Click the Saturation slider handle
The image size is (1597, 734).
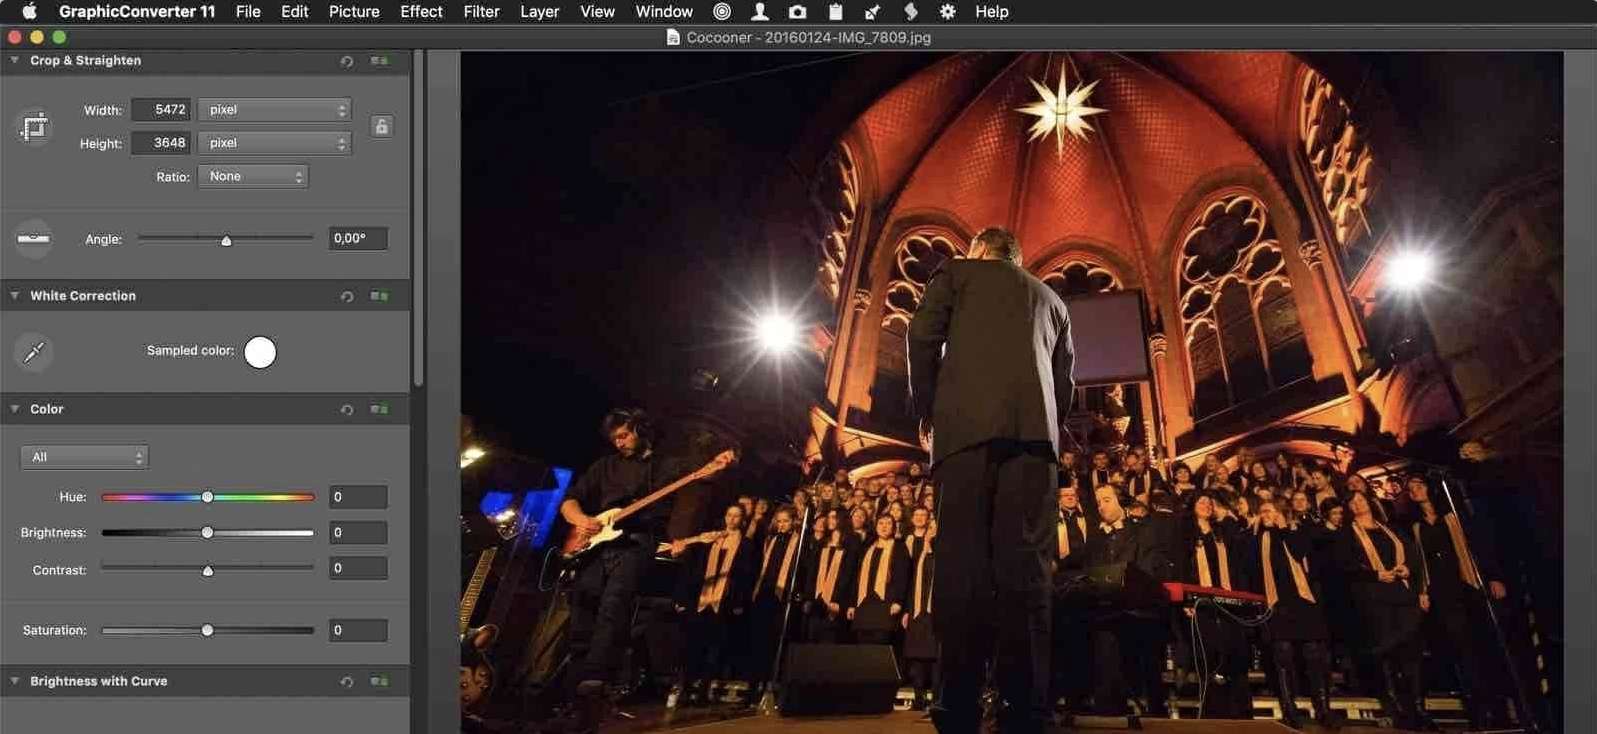click(x=207, y=630)
